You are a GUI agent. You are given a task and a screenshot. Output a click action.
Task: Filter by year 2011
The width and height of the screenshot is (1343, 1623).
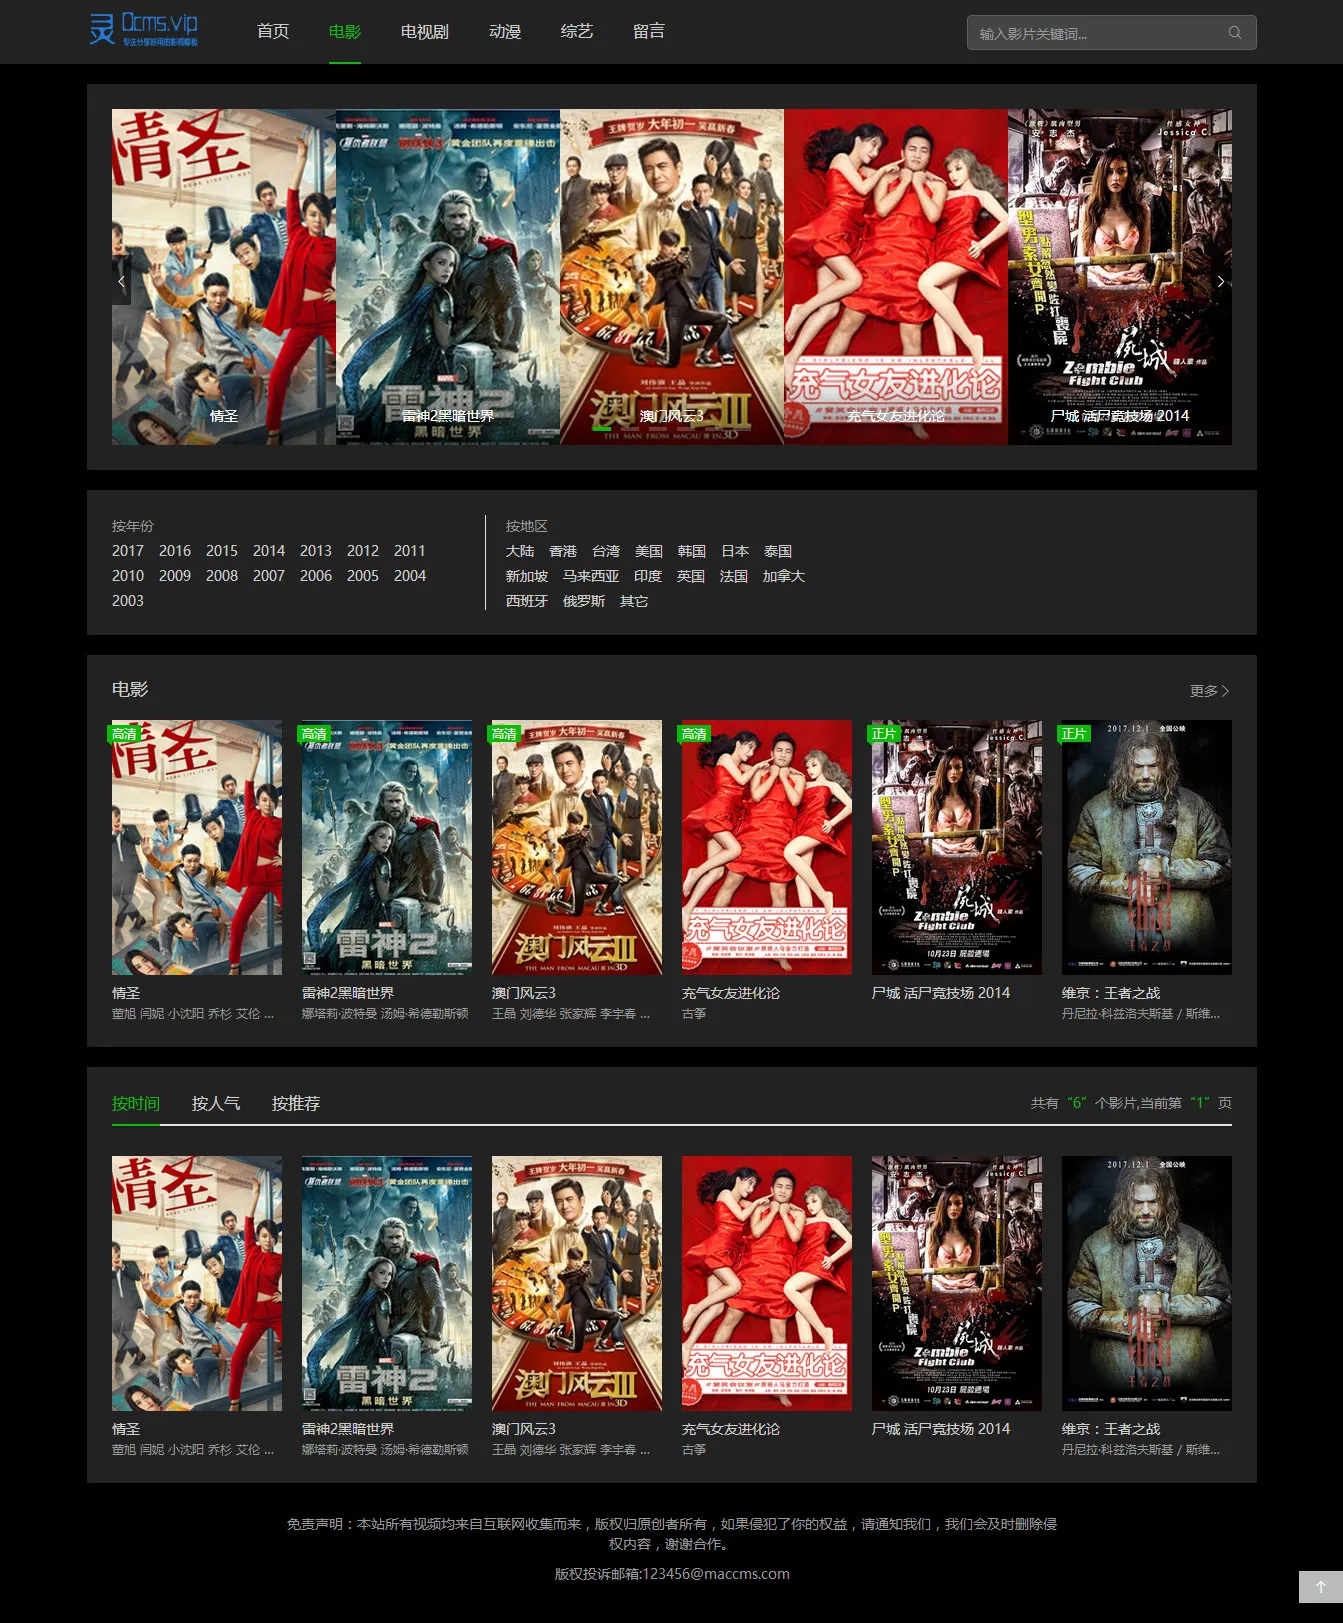pos(410,551)
